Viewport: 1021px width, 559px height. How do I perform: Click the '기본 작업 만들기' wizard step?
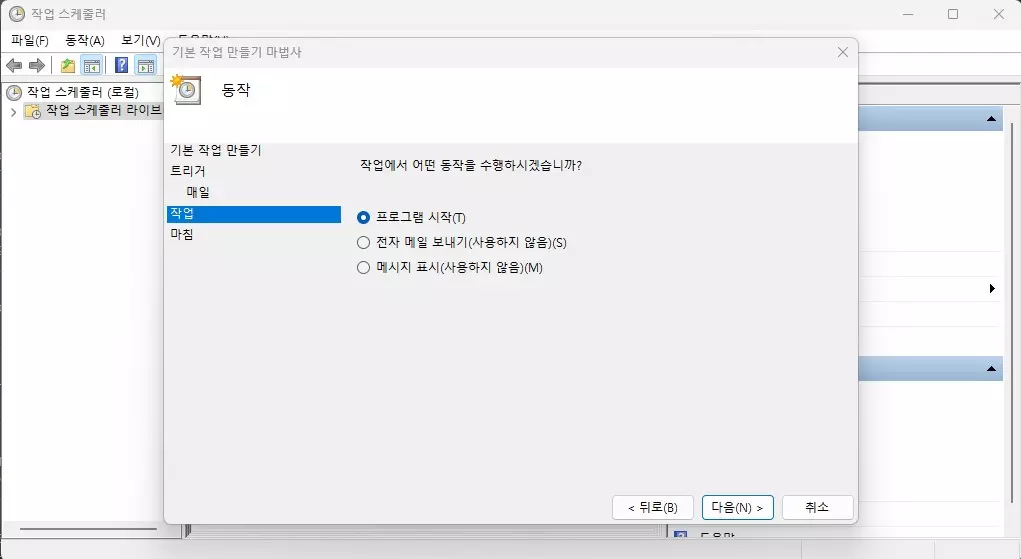click(x=216, y=150)
